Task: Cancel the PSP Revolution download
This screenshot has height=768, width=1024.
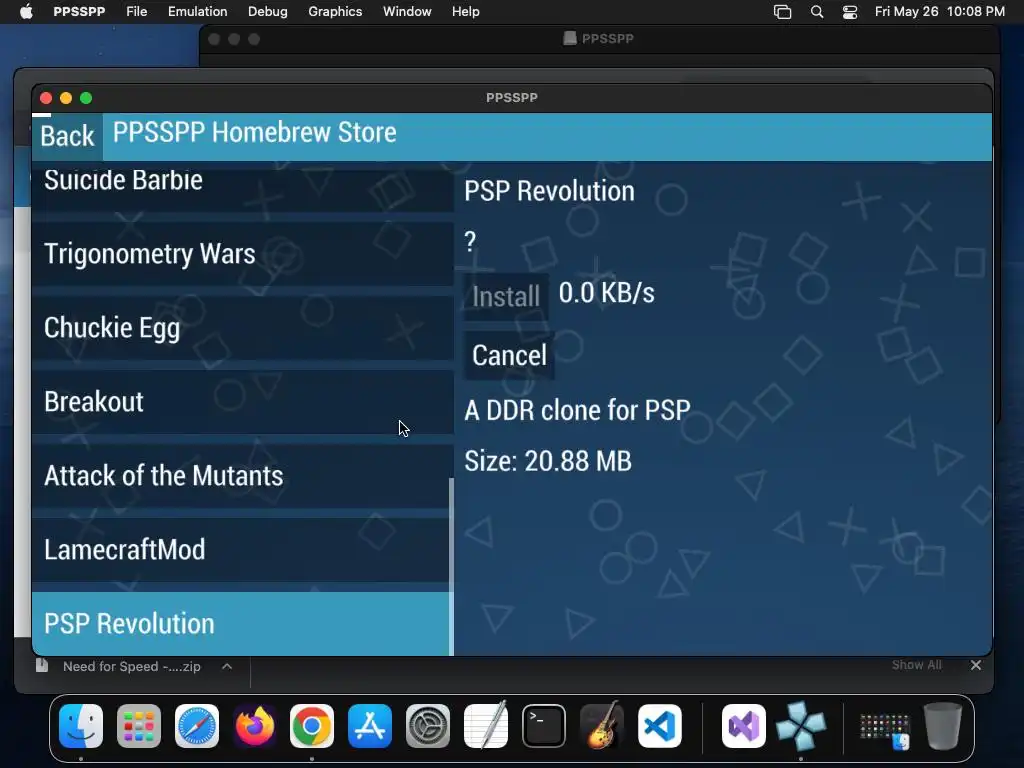Action: 509,356
